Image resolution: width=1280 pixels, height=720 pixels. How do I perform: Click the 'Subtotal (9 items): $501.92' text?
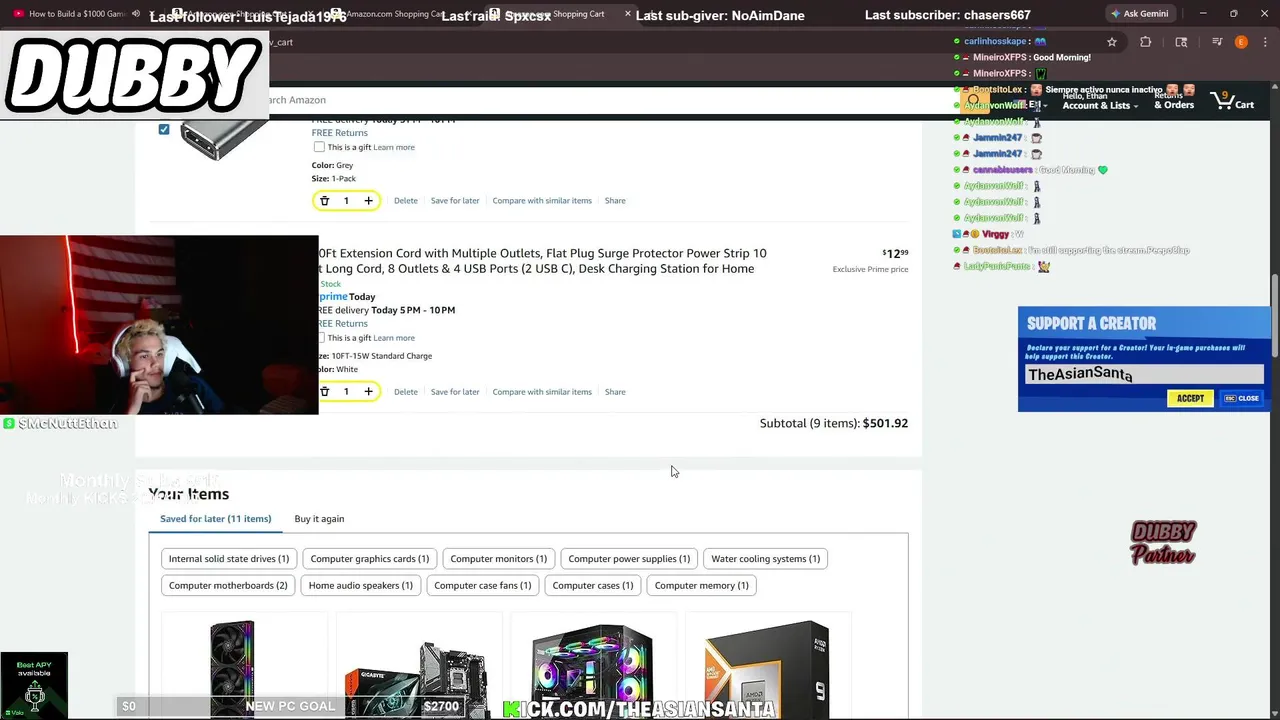click(834, 424)
